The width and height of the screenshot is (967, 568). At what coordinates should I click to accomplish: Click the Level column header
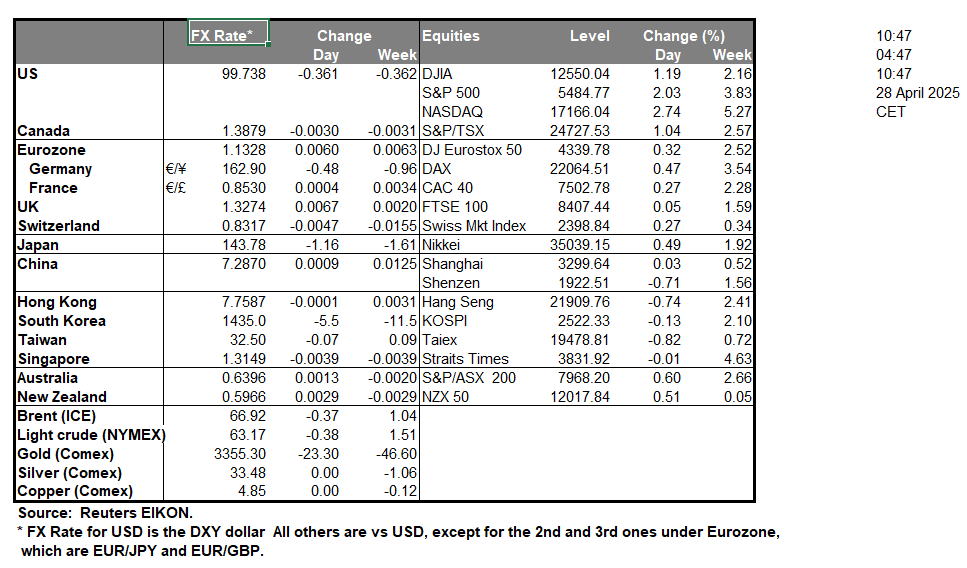click(x=589, y=36)
